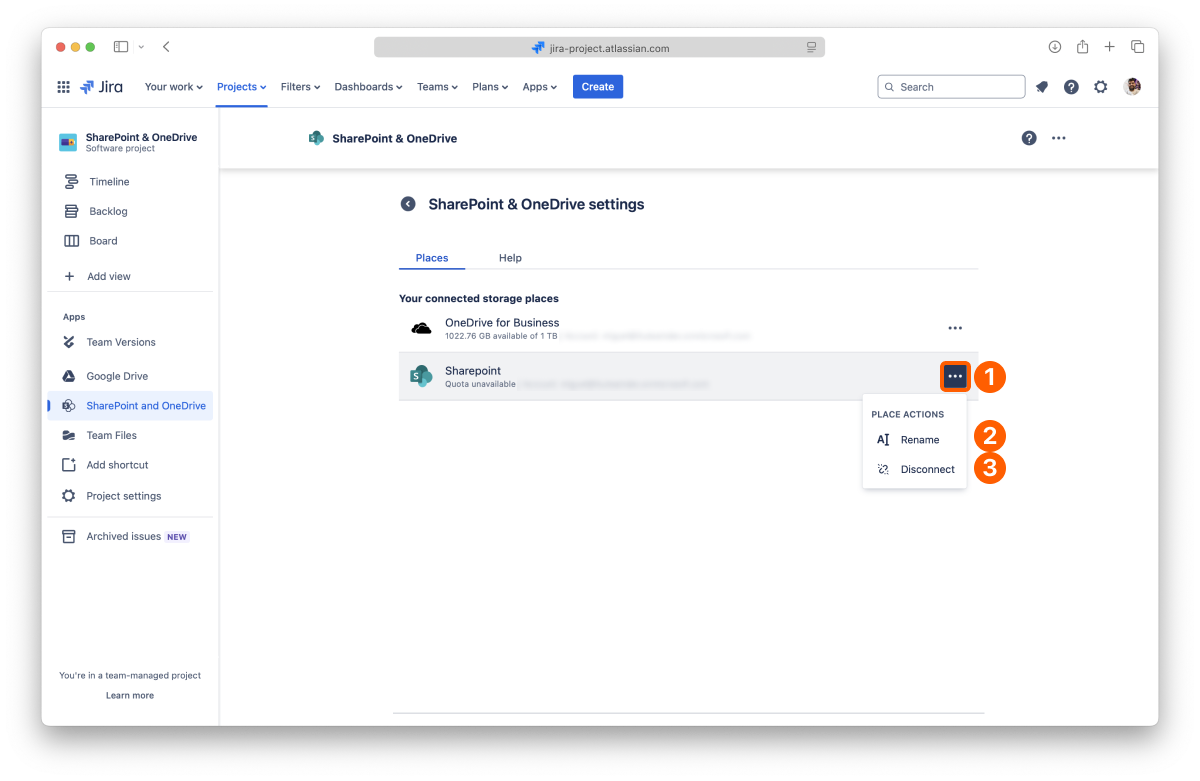Open more actions for OneDrive for Business
The width and height of the screenshot is (1200, 781).
955,328
